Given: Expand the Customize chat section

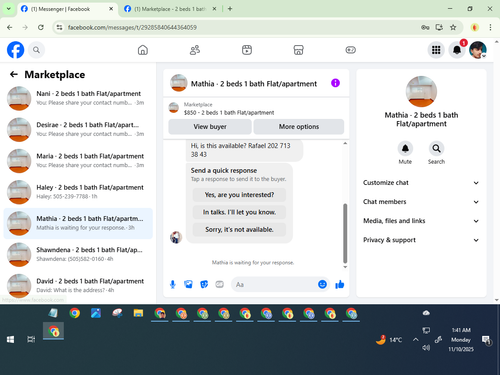Looking at the screenshot, I should (x=421, y=183).
